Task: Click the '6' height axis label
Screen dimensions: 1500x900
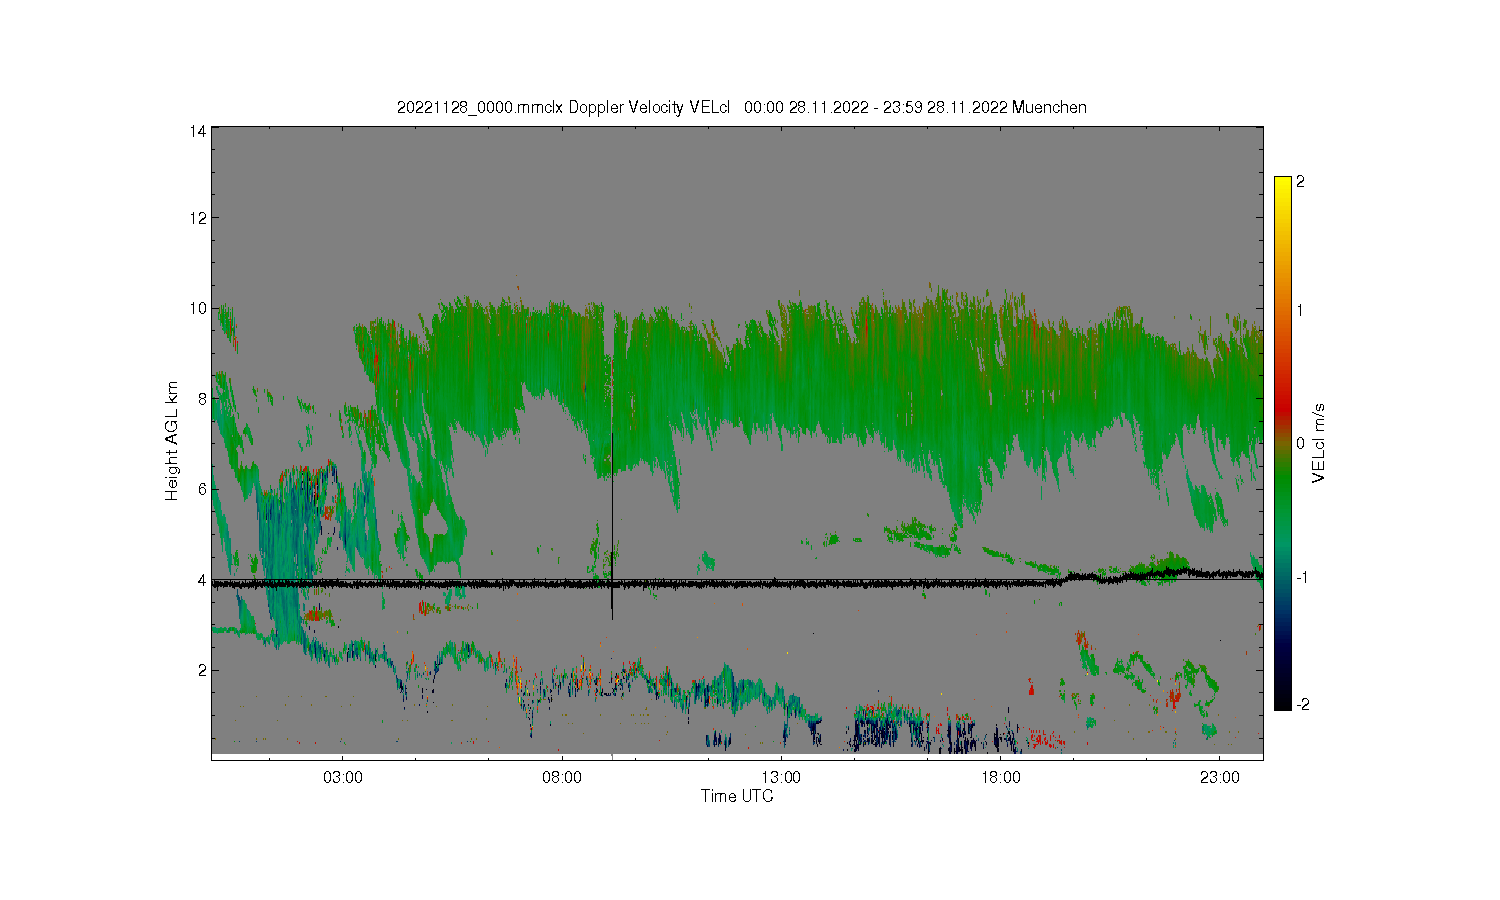Action: coord(203,489)
